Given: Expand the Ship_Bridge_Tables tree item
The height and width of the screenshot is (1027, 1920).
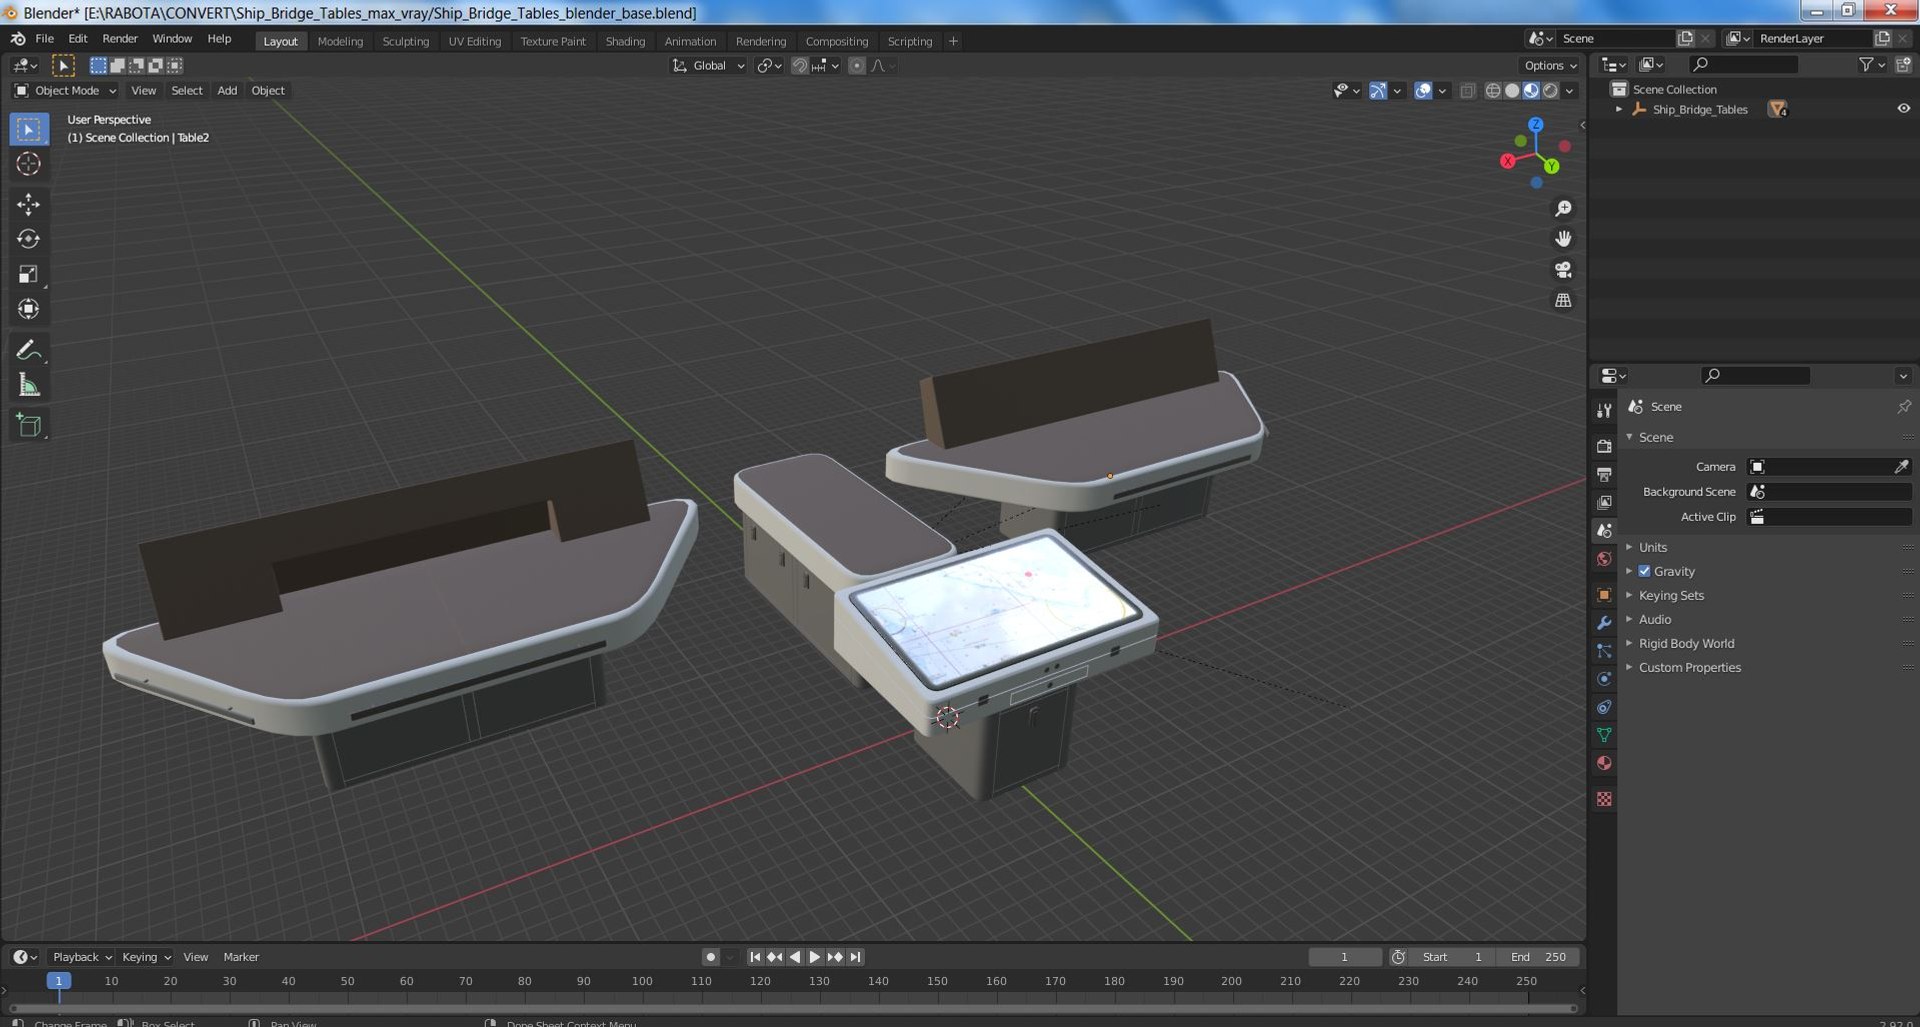Looking at the screenshot, I should [1619, 109].
